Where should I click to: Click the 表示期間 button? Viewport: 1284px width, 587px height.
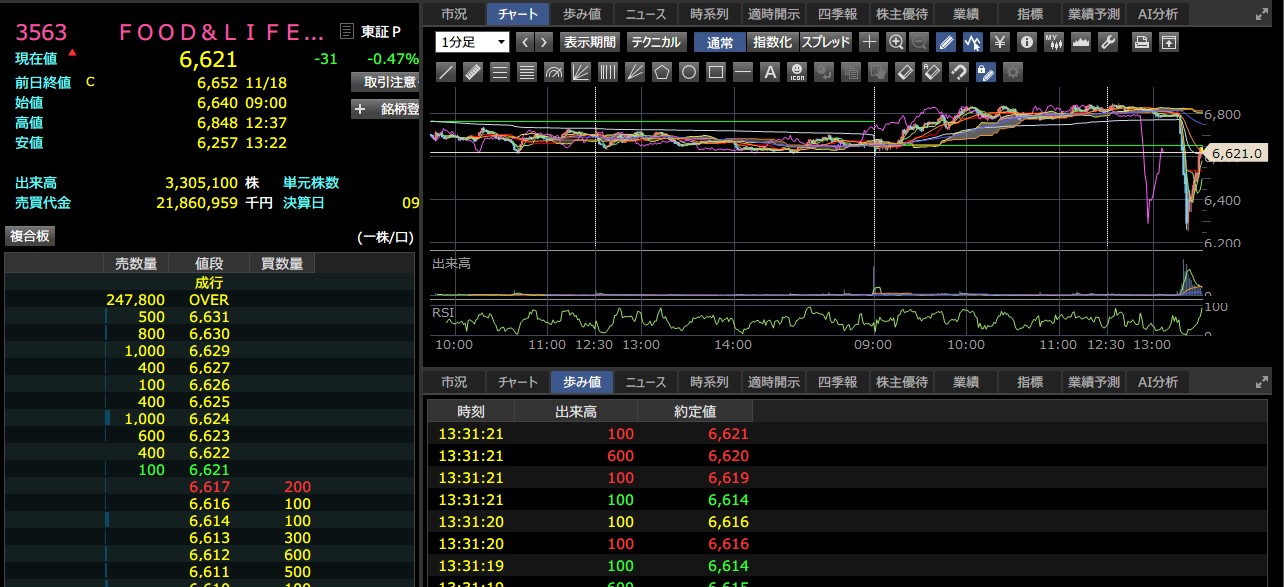(590, 42)
